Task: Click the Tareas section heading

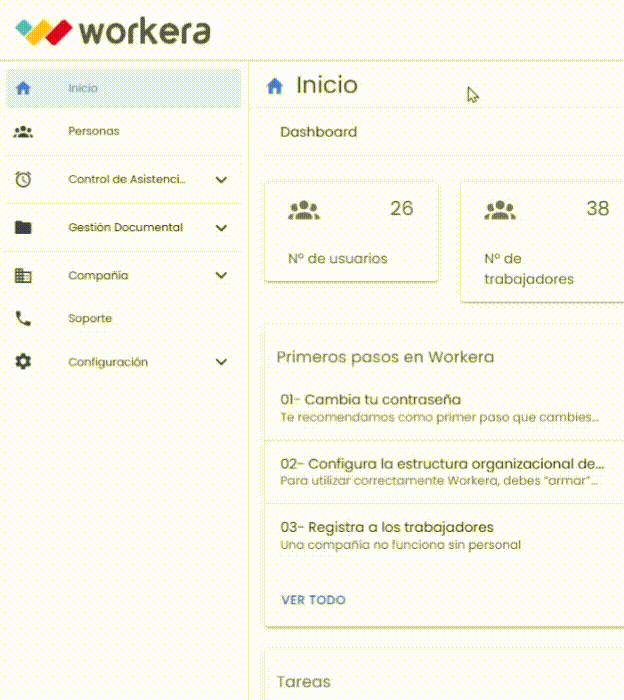Action: (x=304, y=682)
